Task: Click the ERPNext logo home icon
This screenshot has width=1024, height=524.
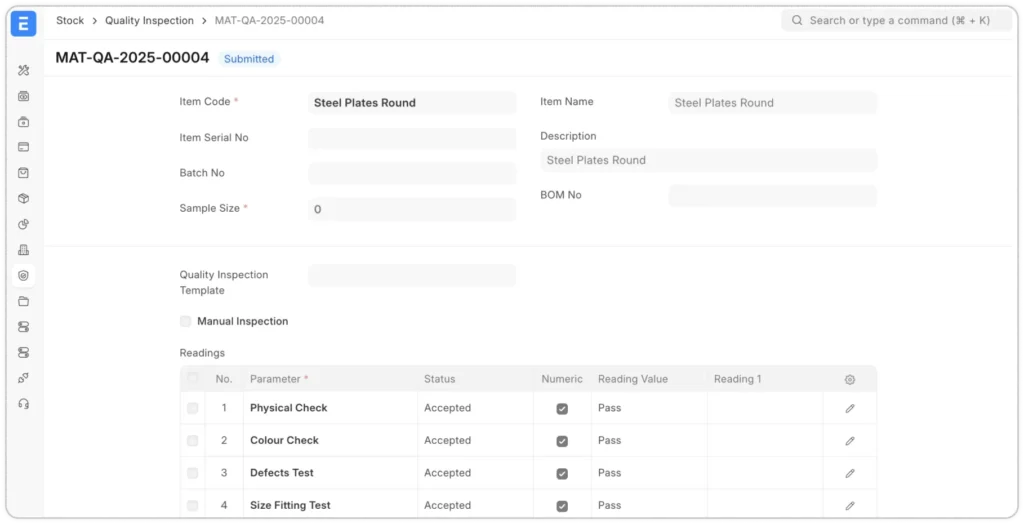Action: coord(23,24)
